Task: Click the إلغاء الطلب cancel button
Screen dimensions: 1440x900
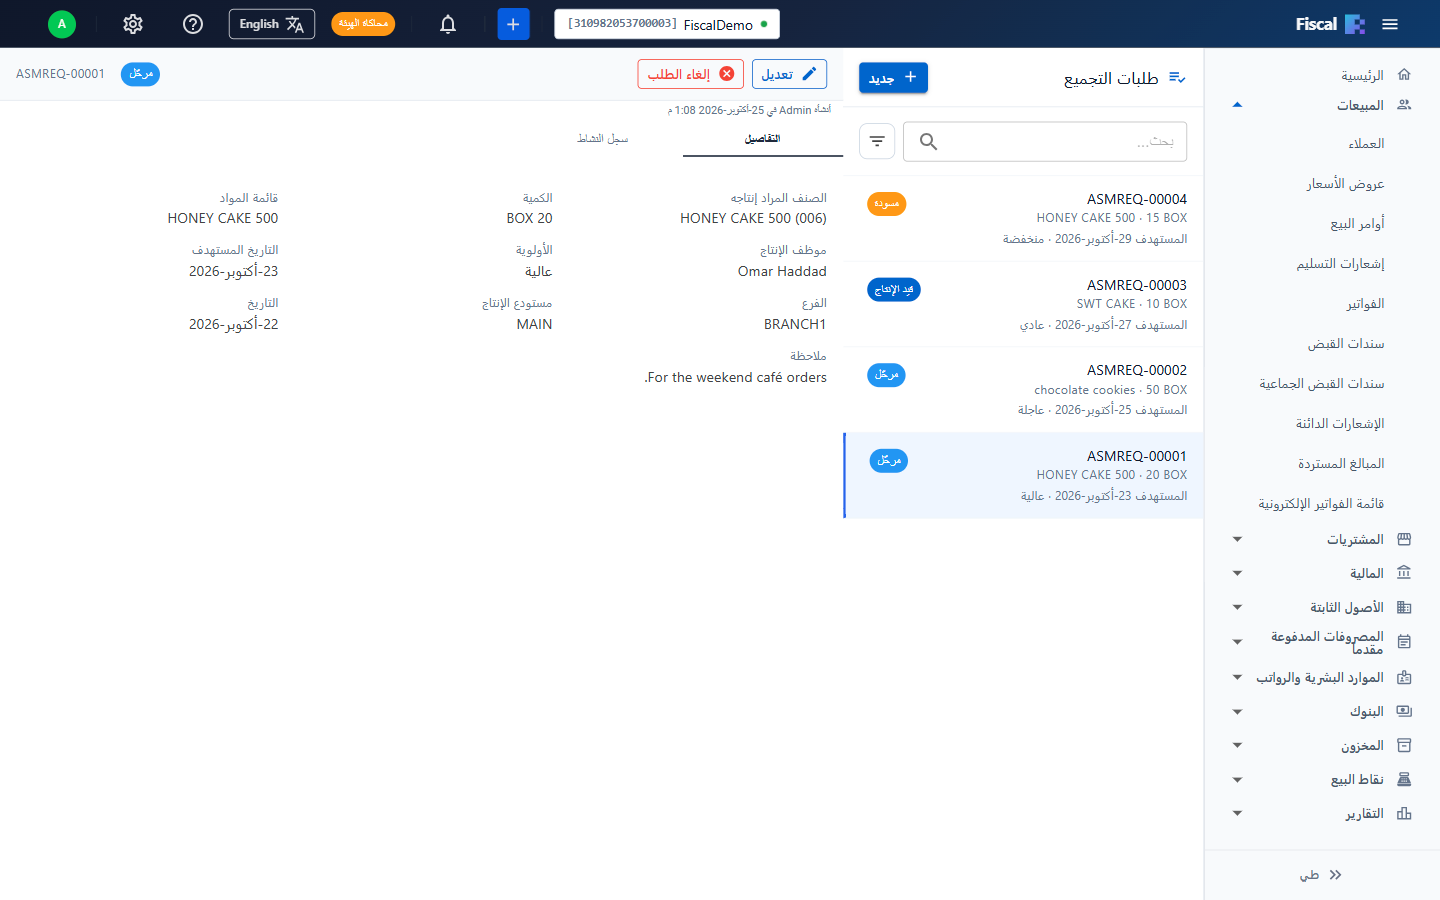Action: (x=691, y=74)
